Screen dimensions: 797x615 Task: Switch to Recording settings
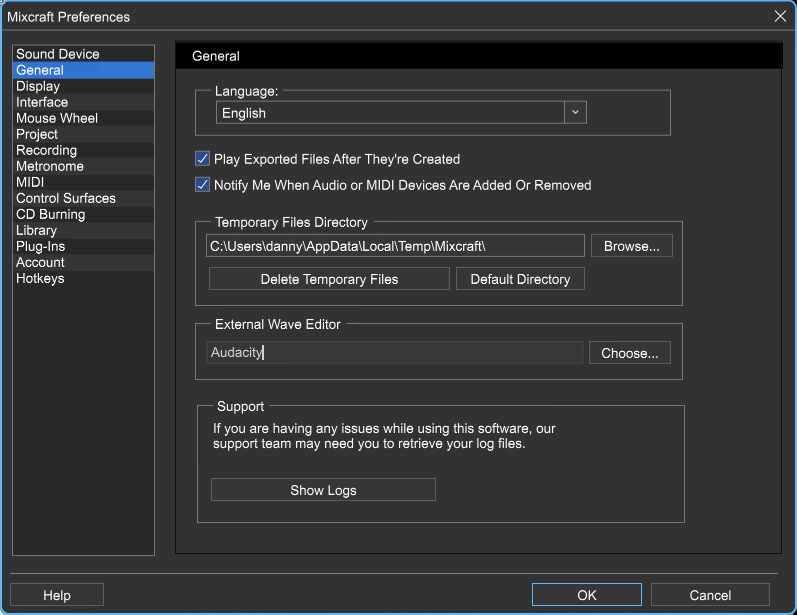[83, 150]
